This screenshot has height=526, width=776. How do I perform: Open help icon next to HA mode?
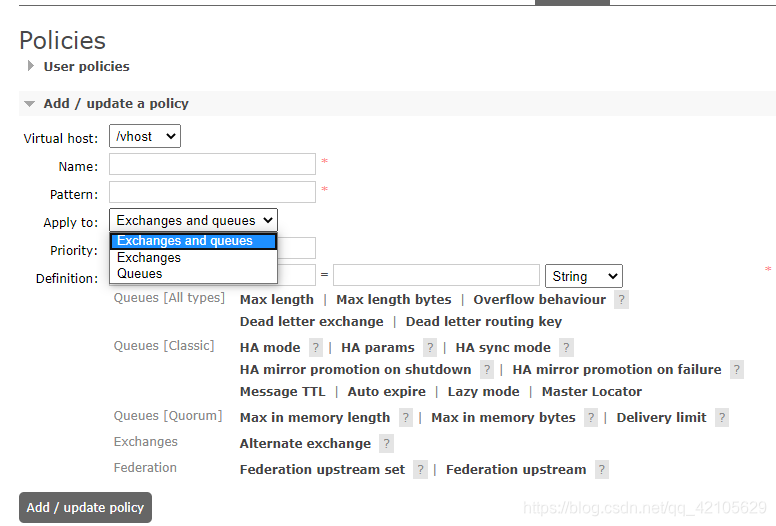tap(316, 348)
